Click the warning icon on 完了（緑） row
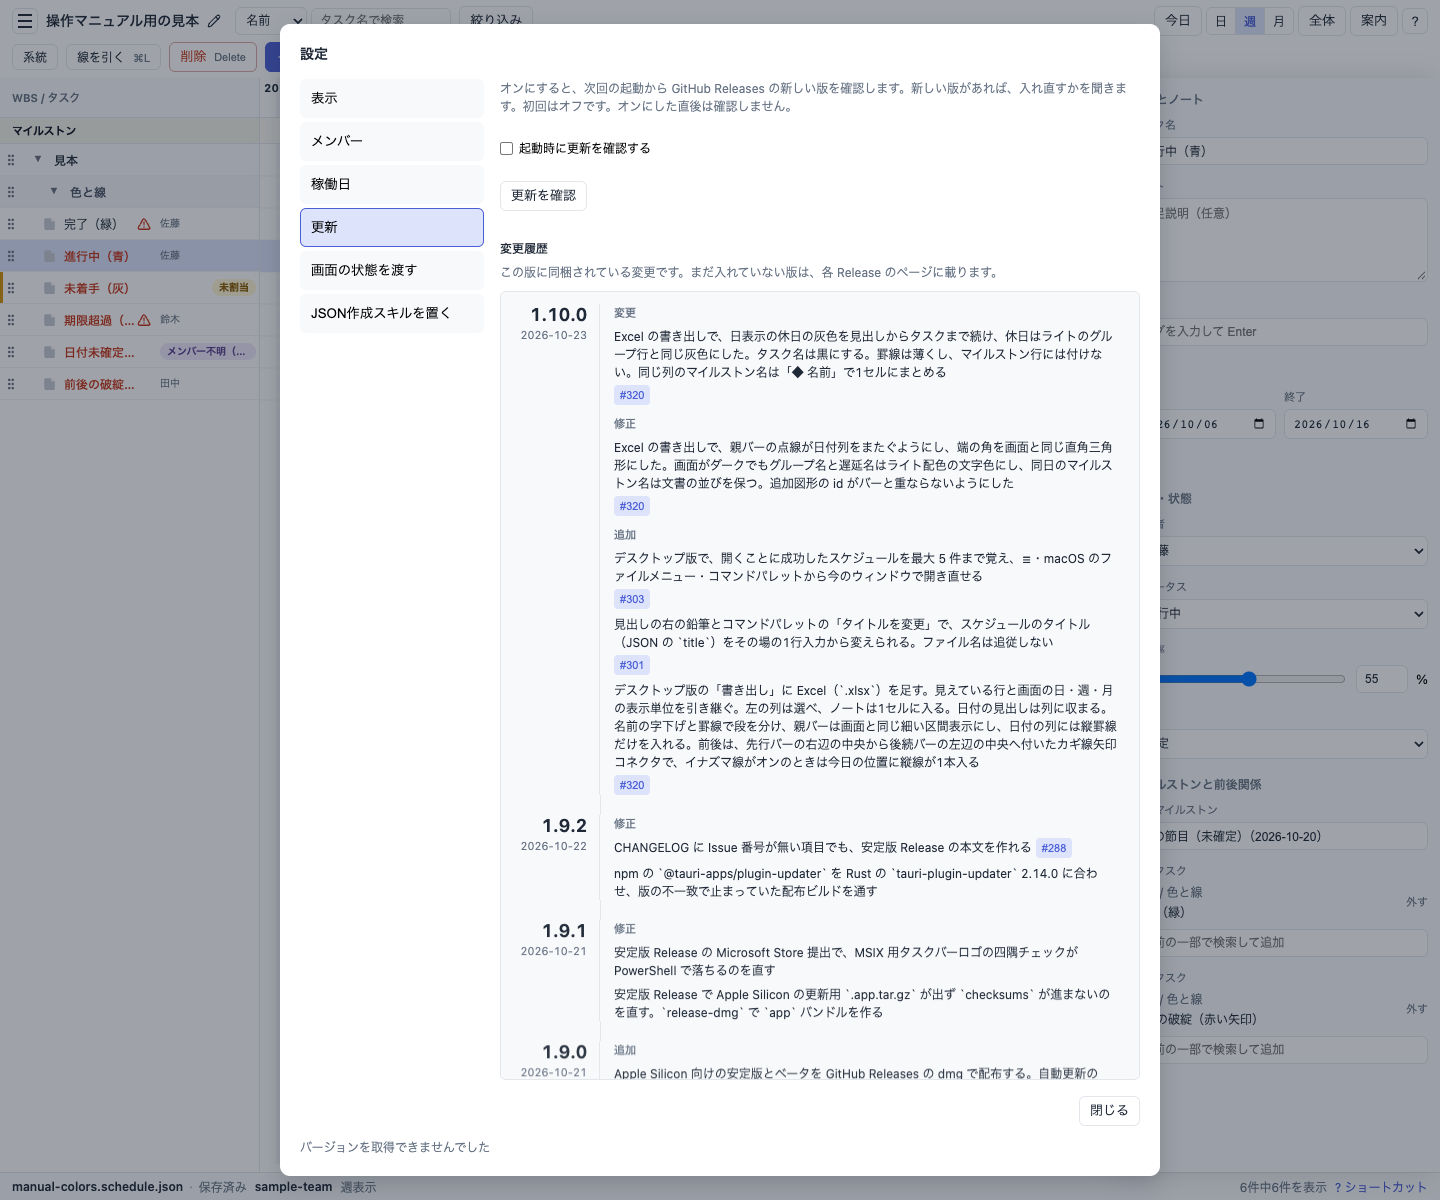Image resolution: width=1440 pixels, height=1200 pixels. pos(144,224)
